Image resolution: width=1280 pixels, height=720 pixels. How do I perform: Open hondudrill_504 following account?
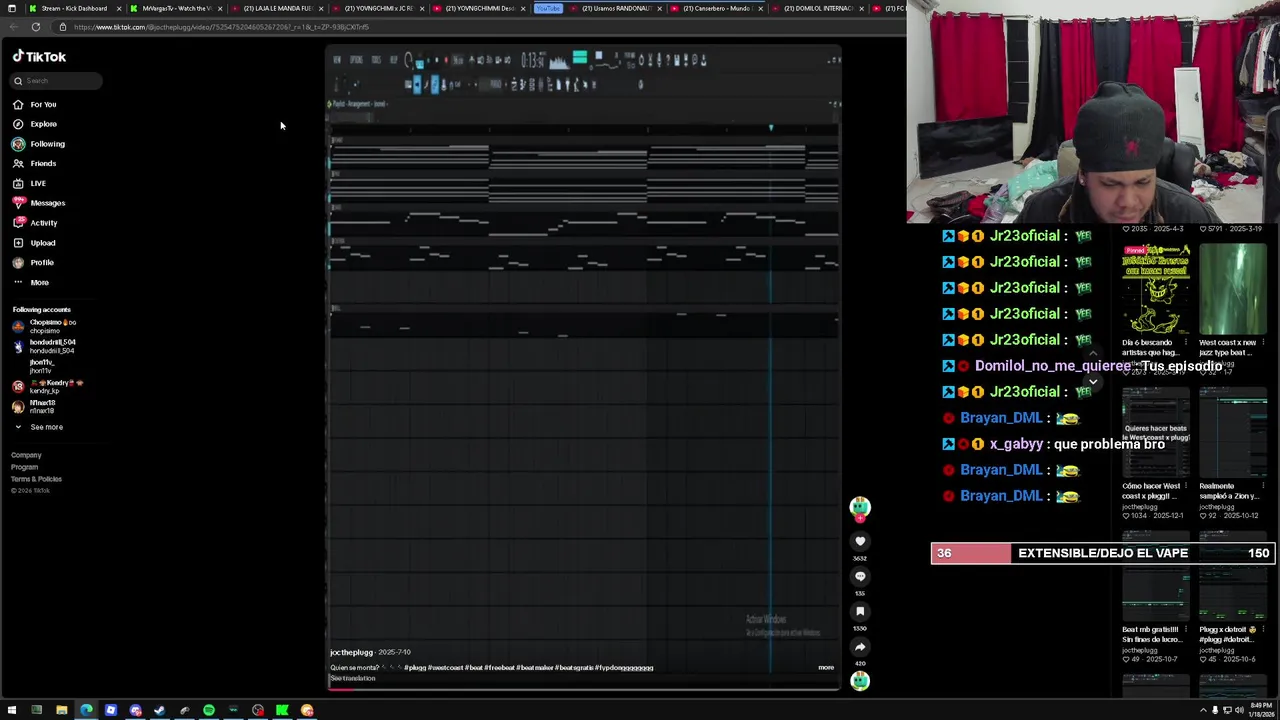pos(45,346)
